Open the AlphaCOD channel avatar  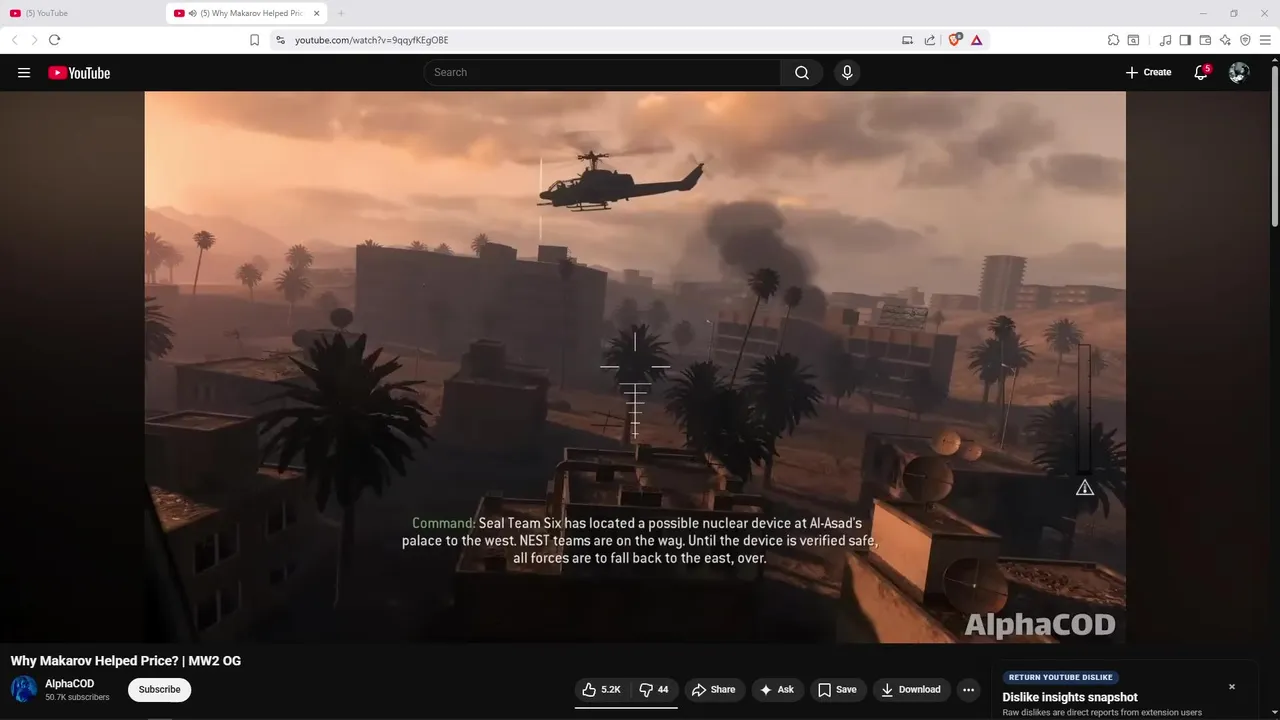[x=24, y=689]
